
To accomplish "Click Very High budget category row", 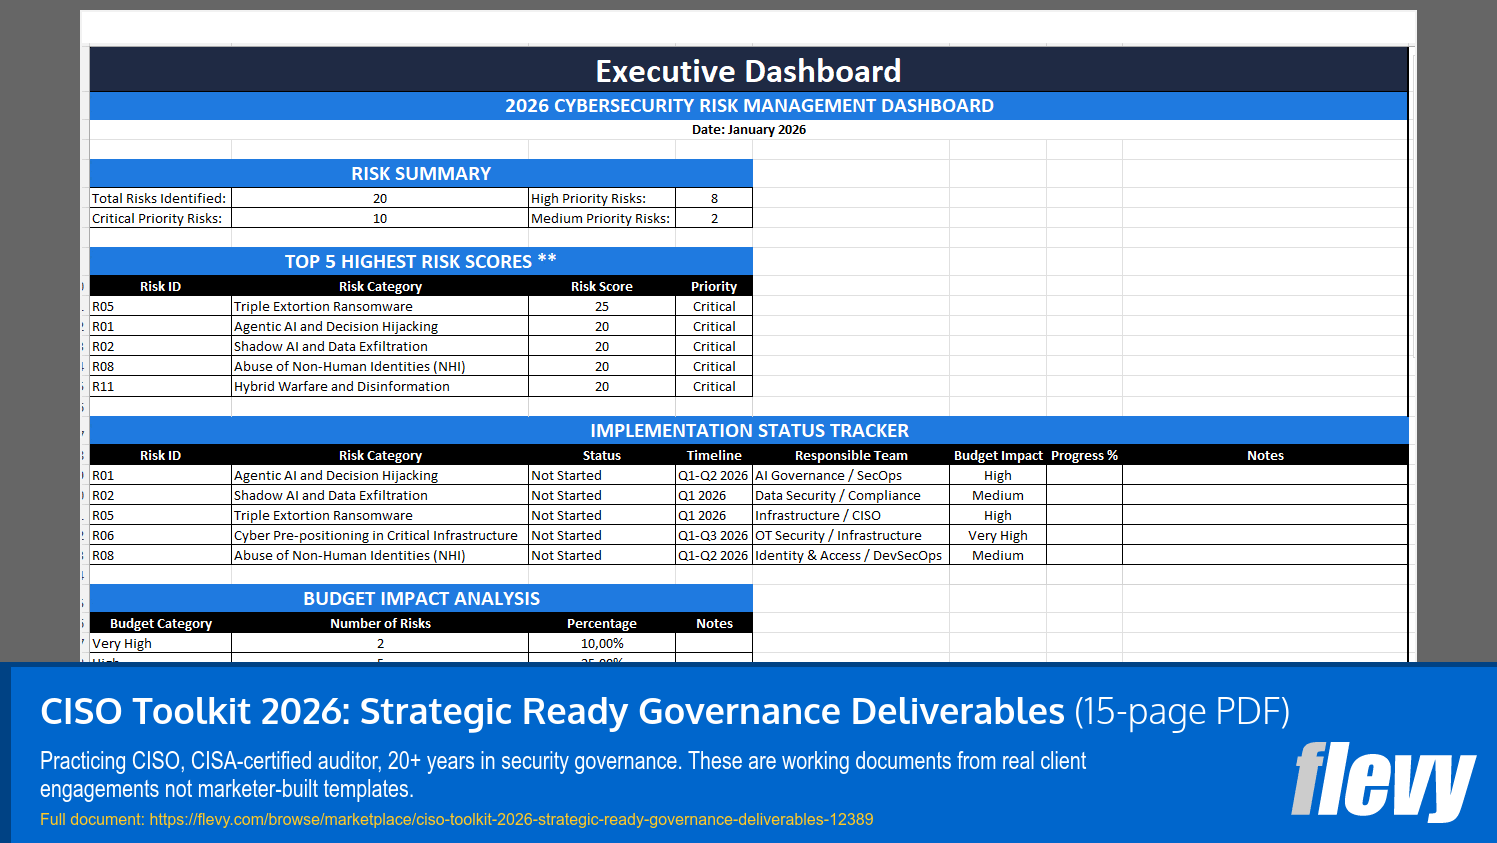I will coord(421,643).
